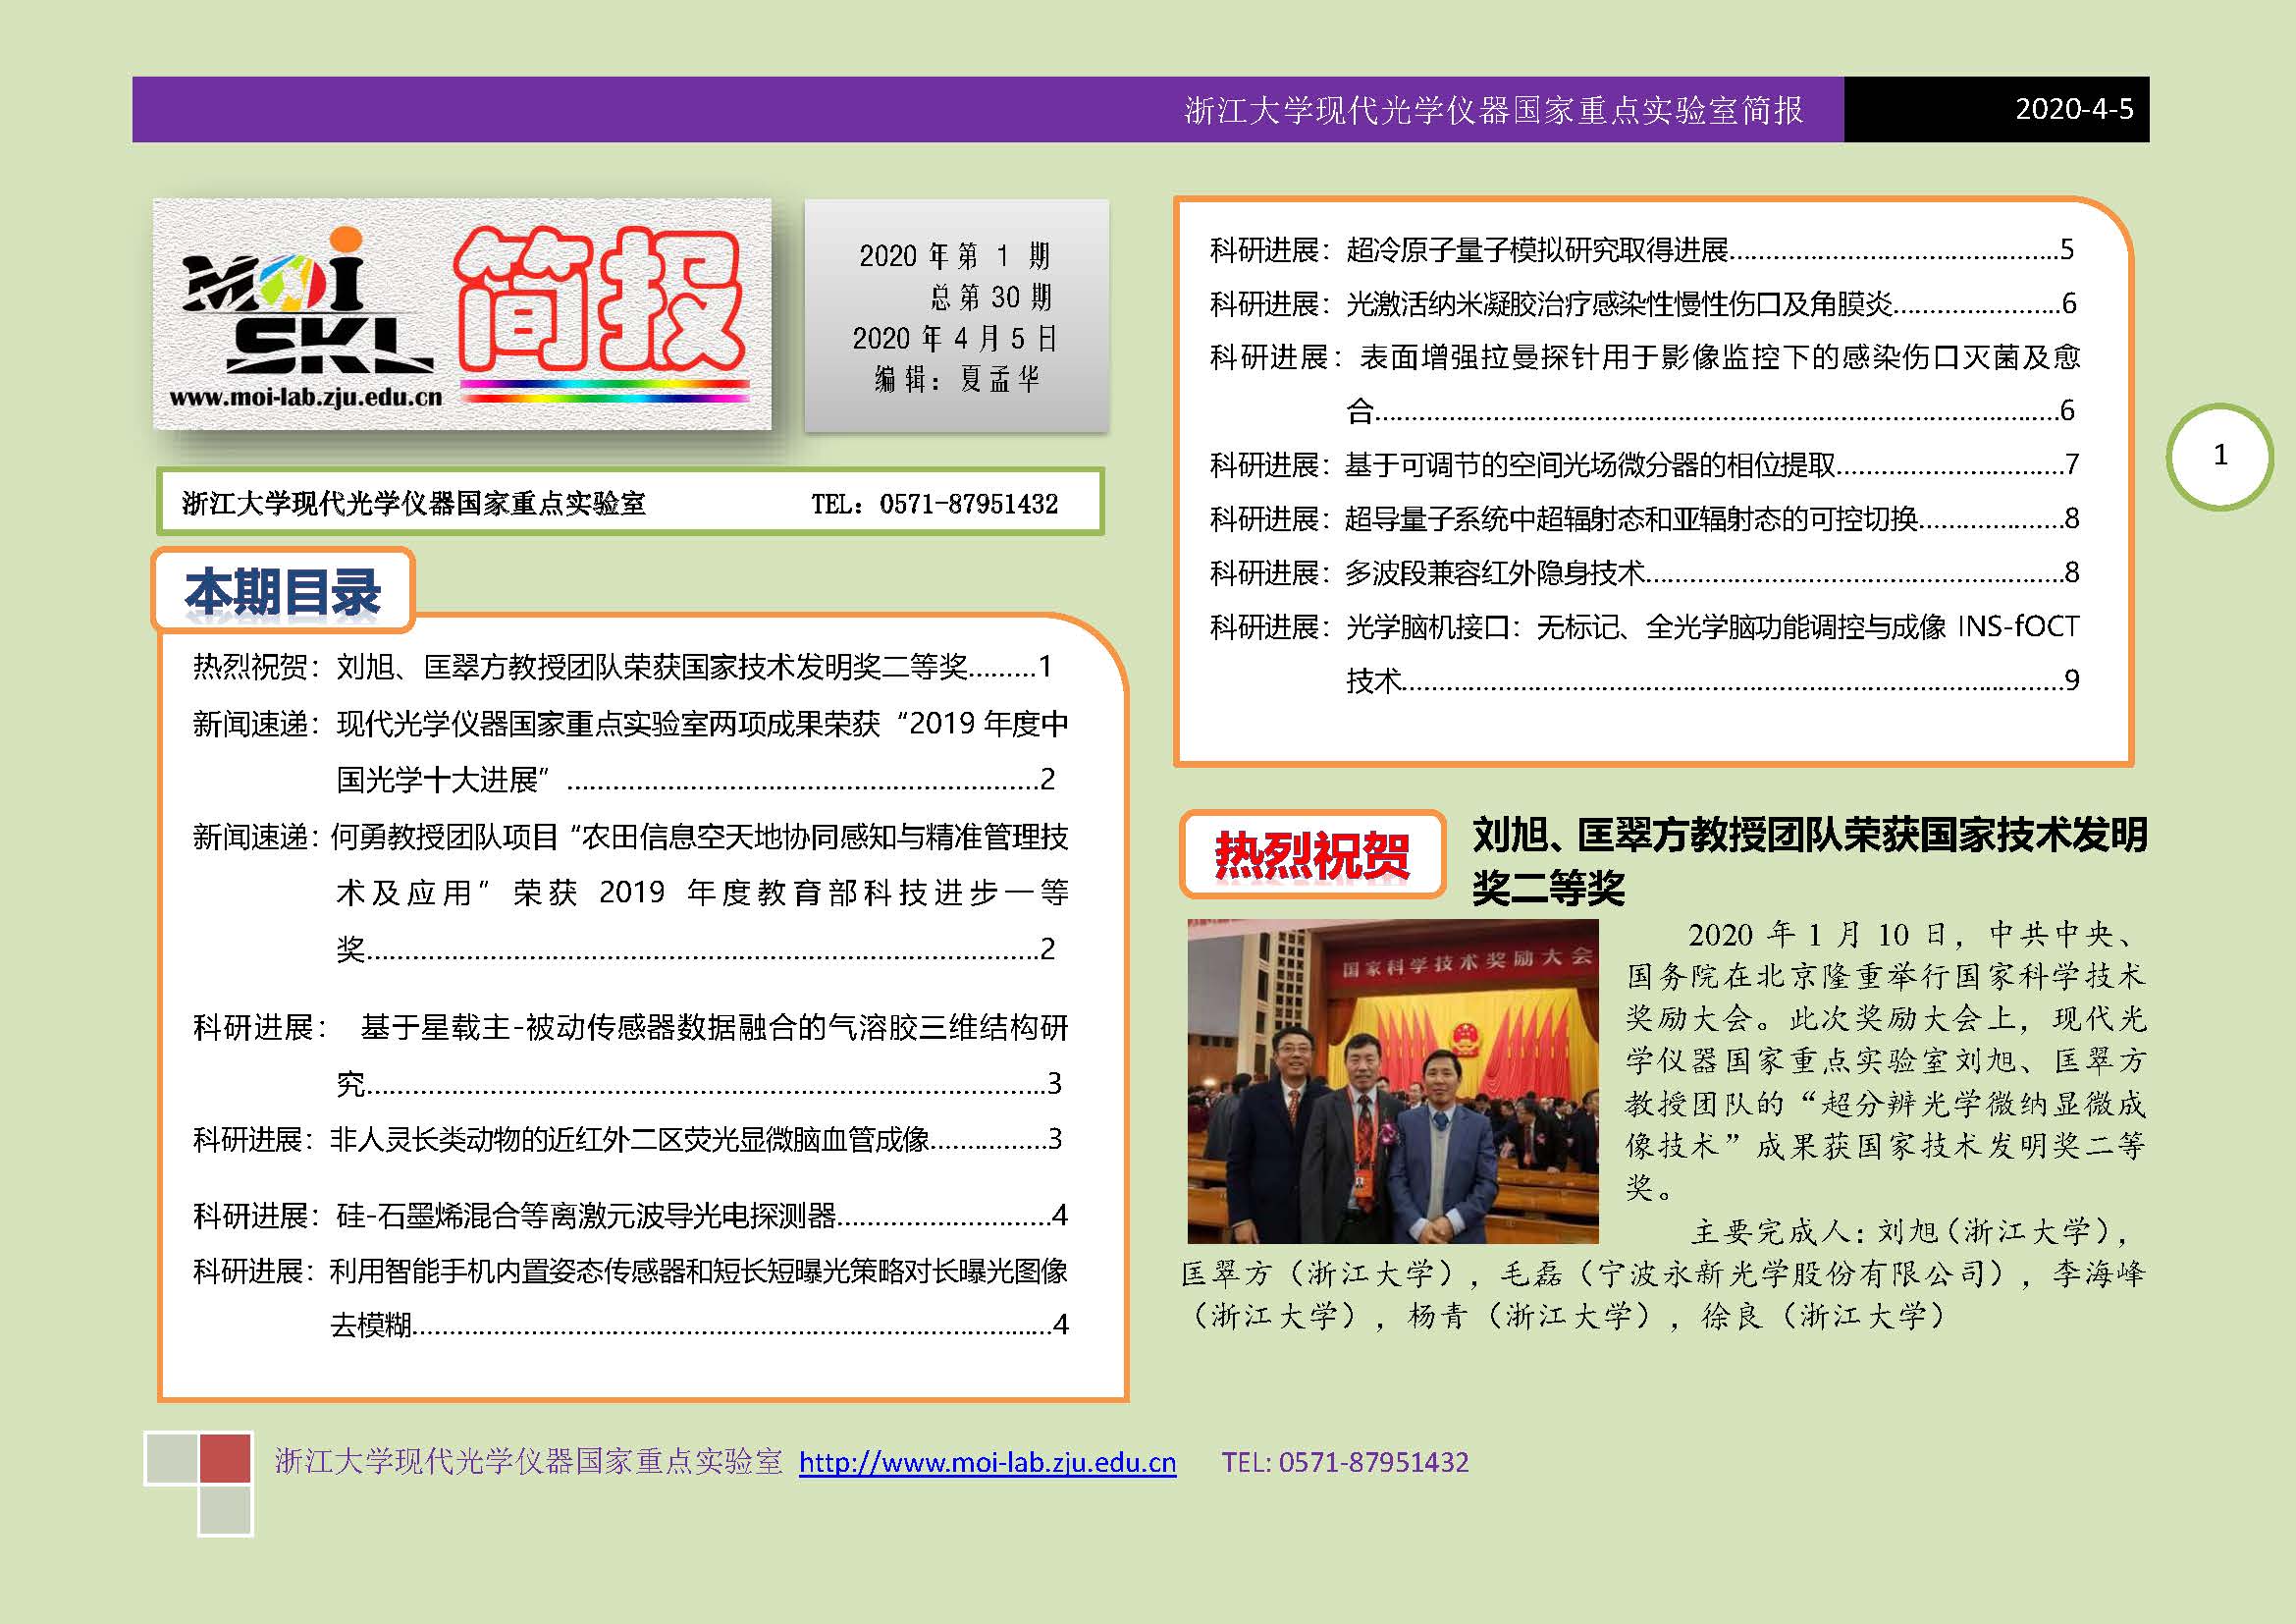Image resolution: width=2296 pixels, height=1624 pixels.
Task: Click the red 简报 title graphic
Action: pos(598,300)
